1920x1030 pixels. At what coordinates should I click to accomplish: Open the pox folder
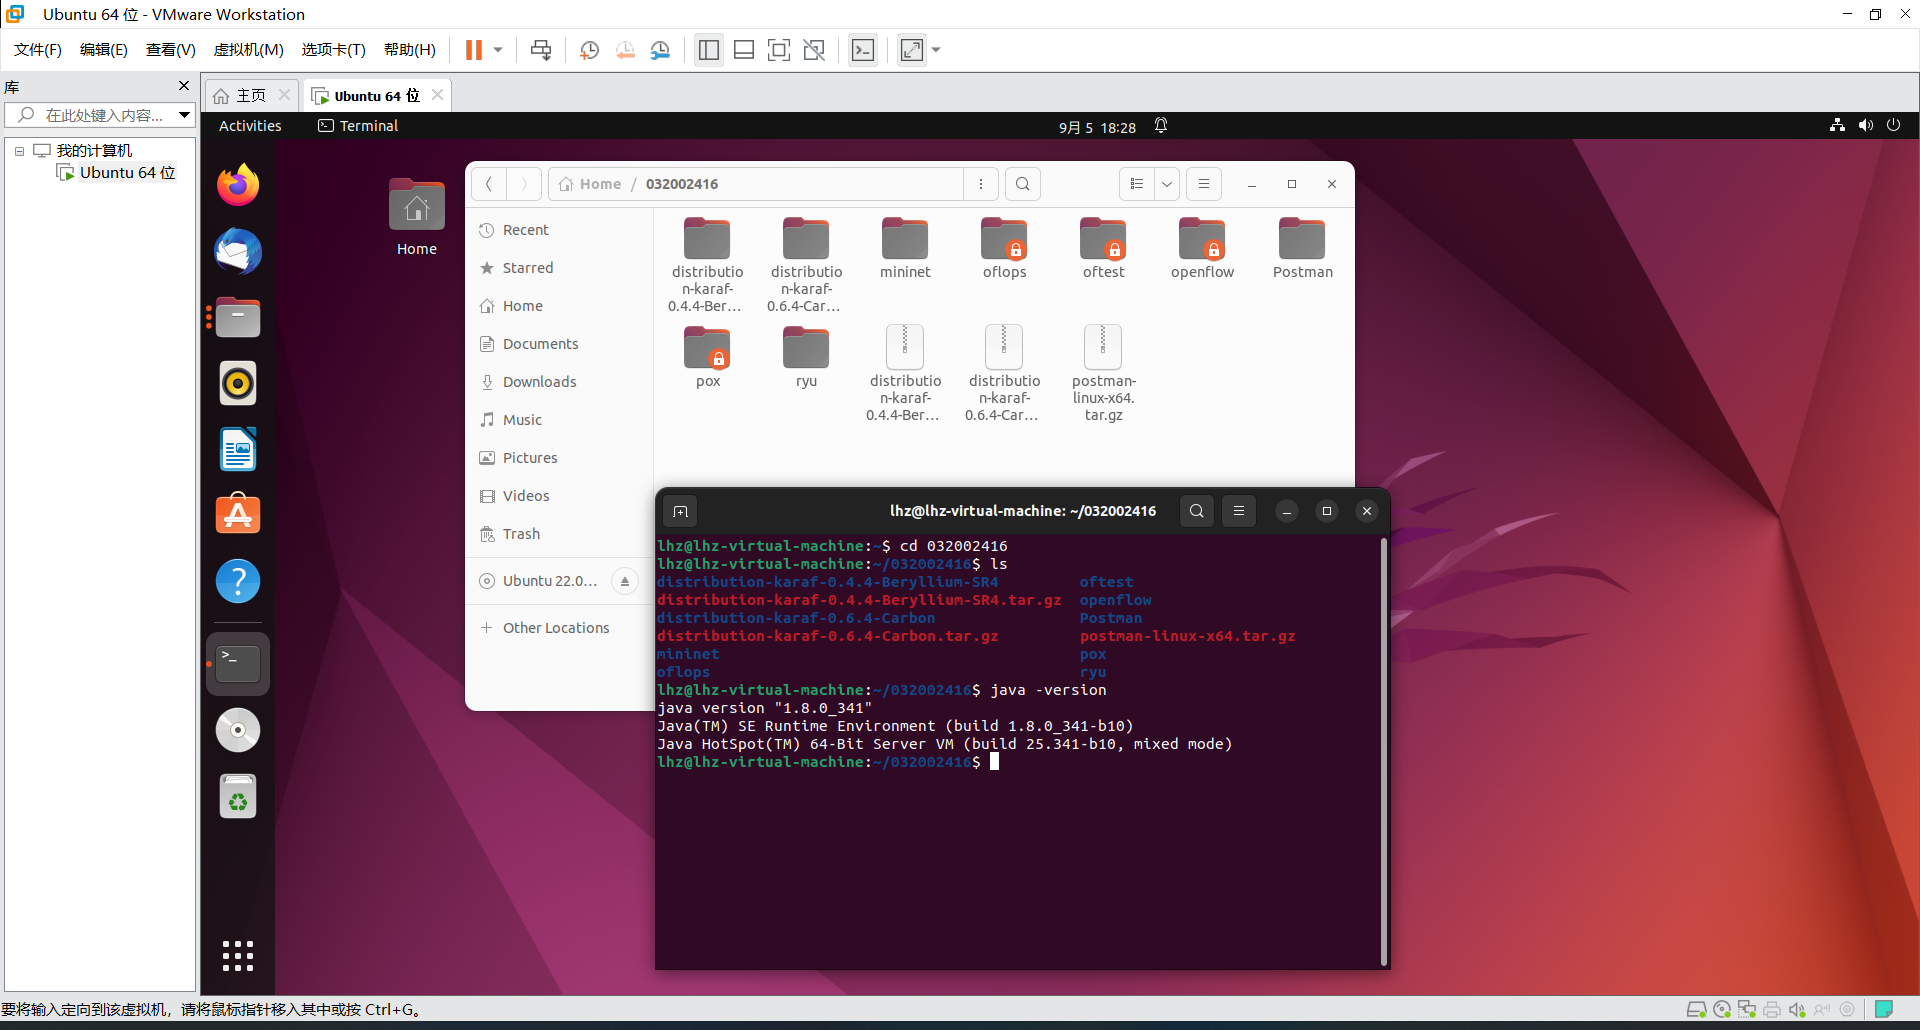(708, 357)
